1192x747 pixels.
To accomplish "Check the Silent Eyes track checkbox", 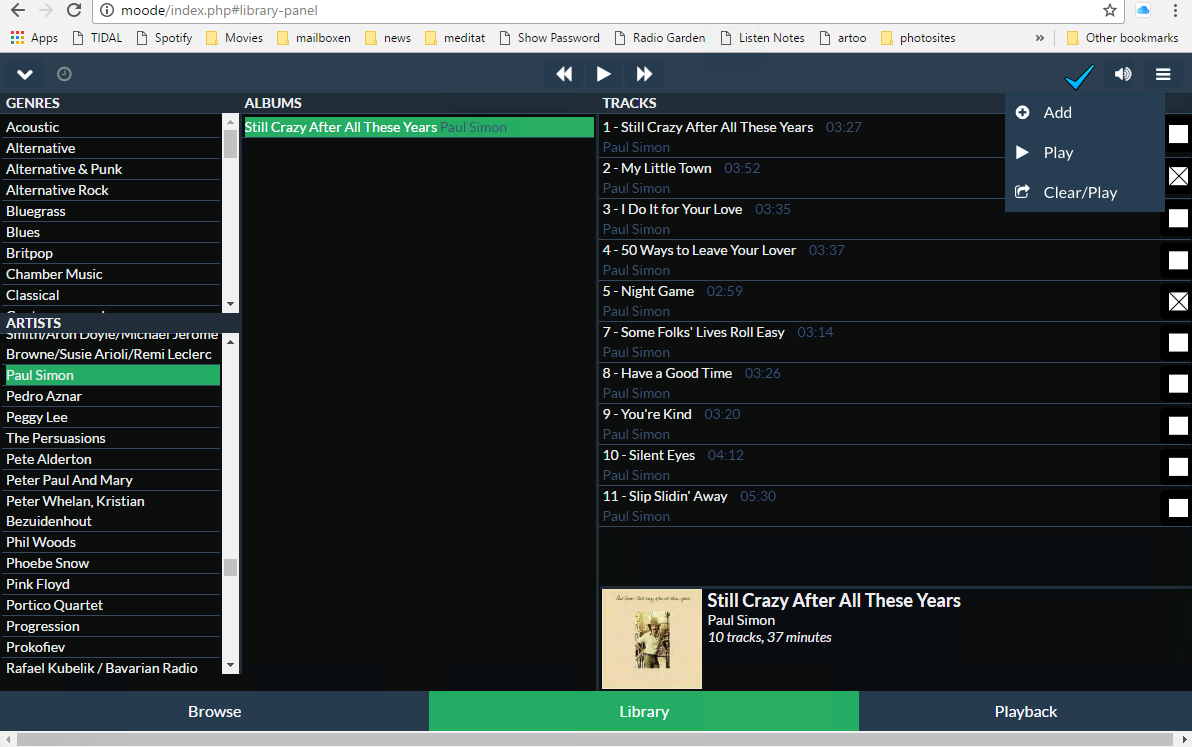I will pos(1178,467).
